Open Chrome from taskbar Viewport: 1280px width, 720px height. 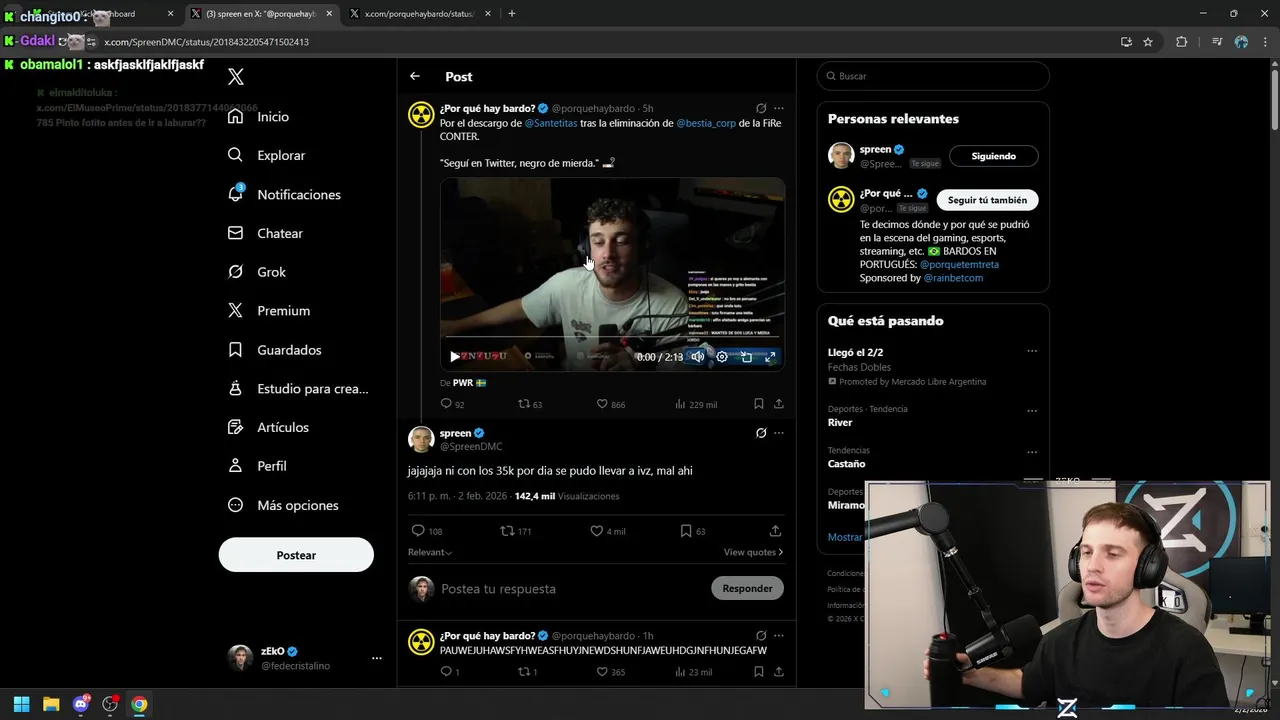(139, 704)
